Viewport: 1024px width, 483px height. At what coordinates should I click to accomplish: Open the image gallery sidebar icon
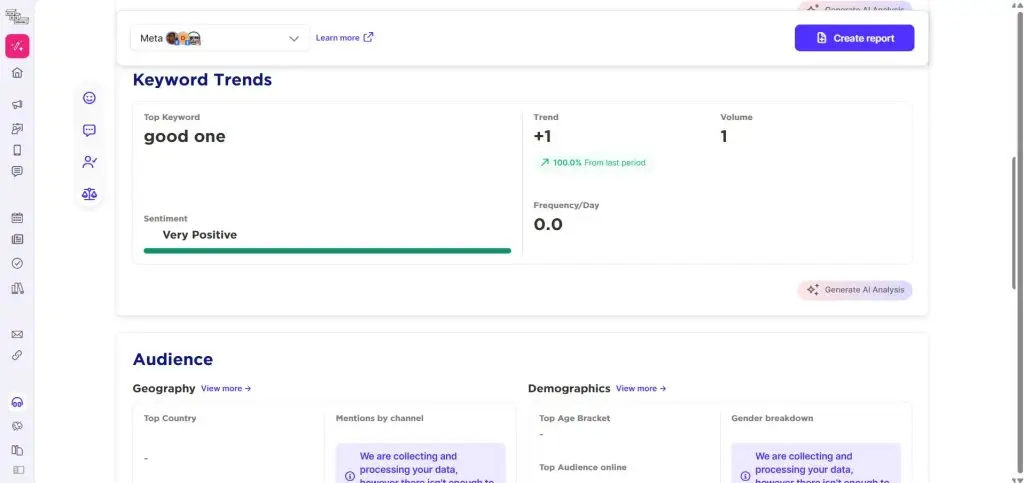pos(18,129)
